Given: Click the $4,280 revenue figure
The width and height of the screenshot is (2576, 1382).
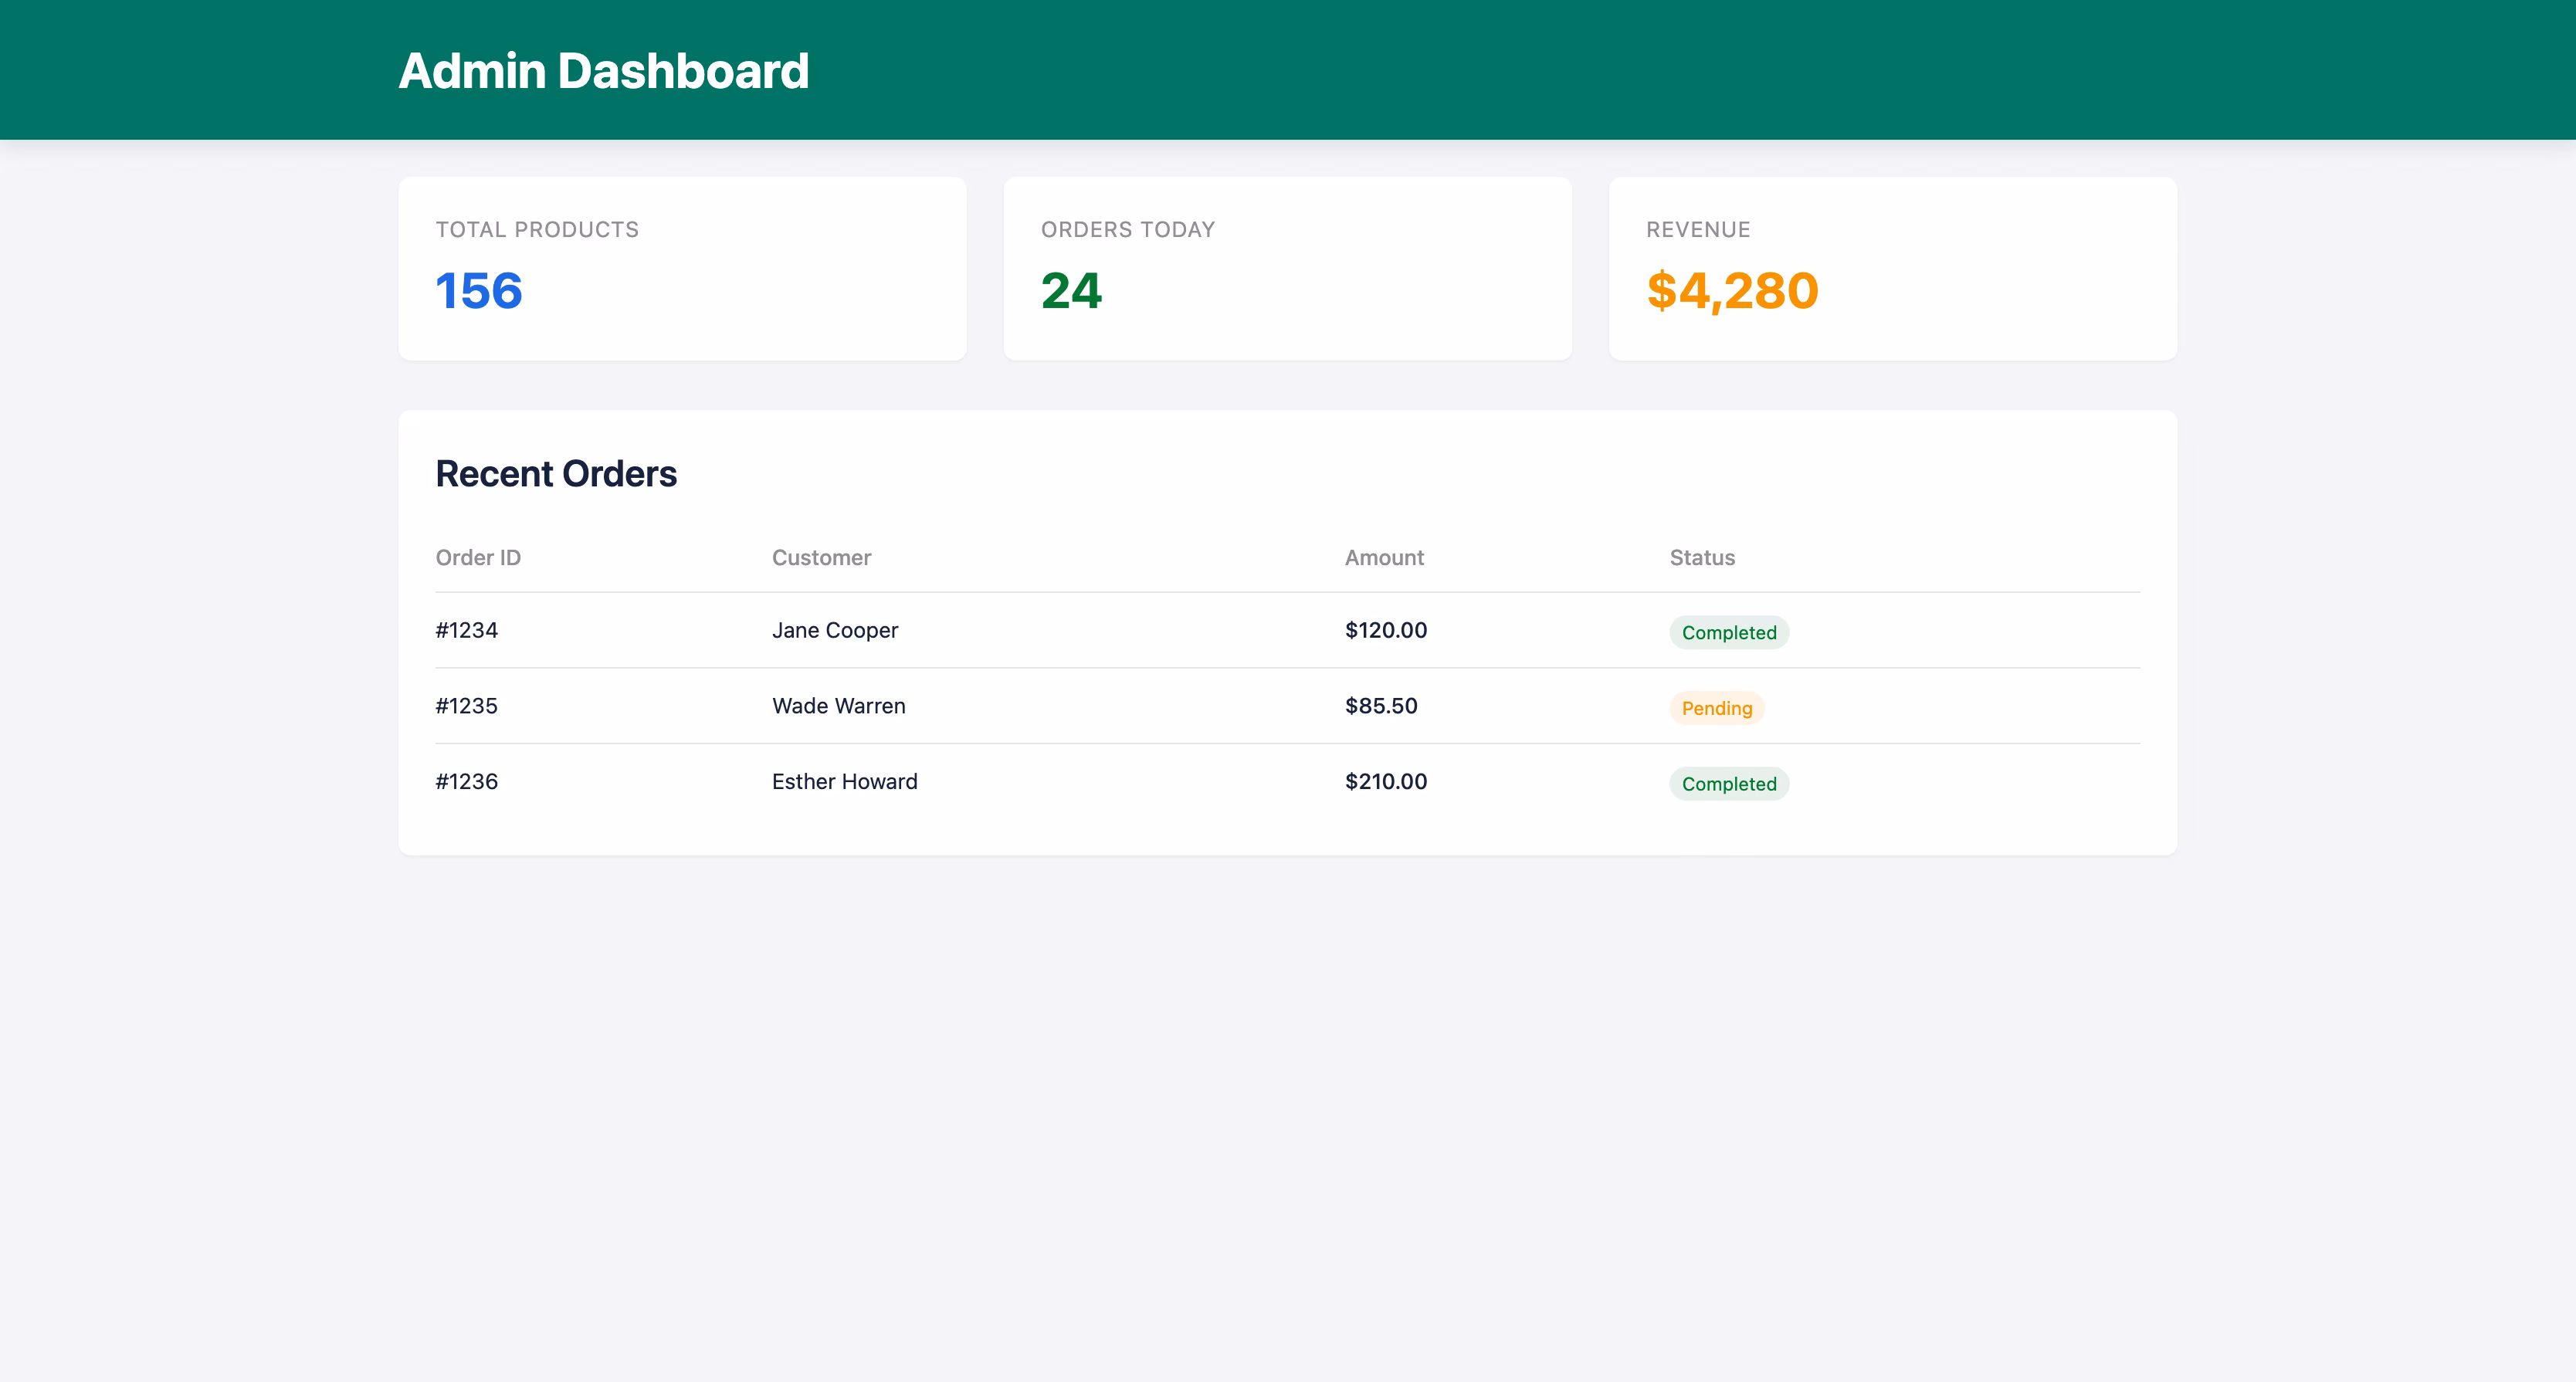Looking at the screenshot, I should point(1733,291).
